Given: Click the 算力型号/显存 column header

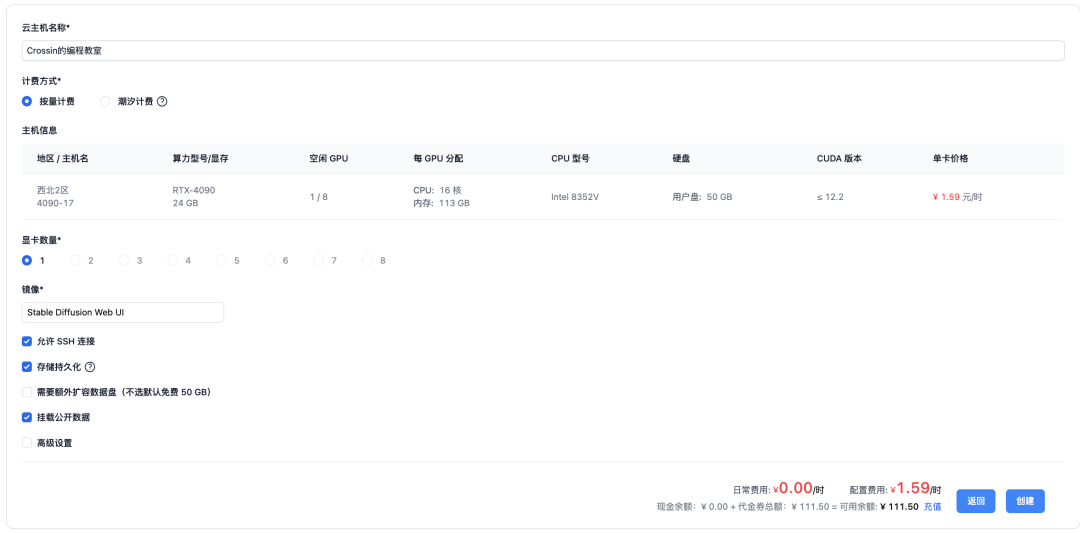Looking at the screenshot, I should [200, 158].
